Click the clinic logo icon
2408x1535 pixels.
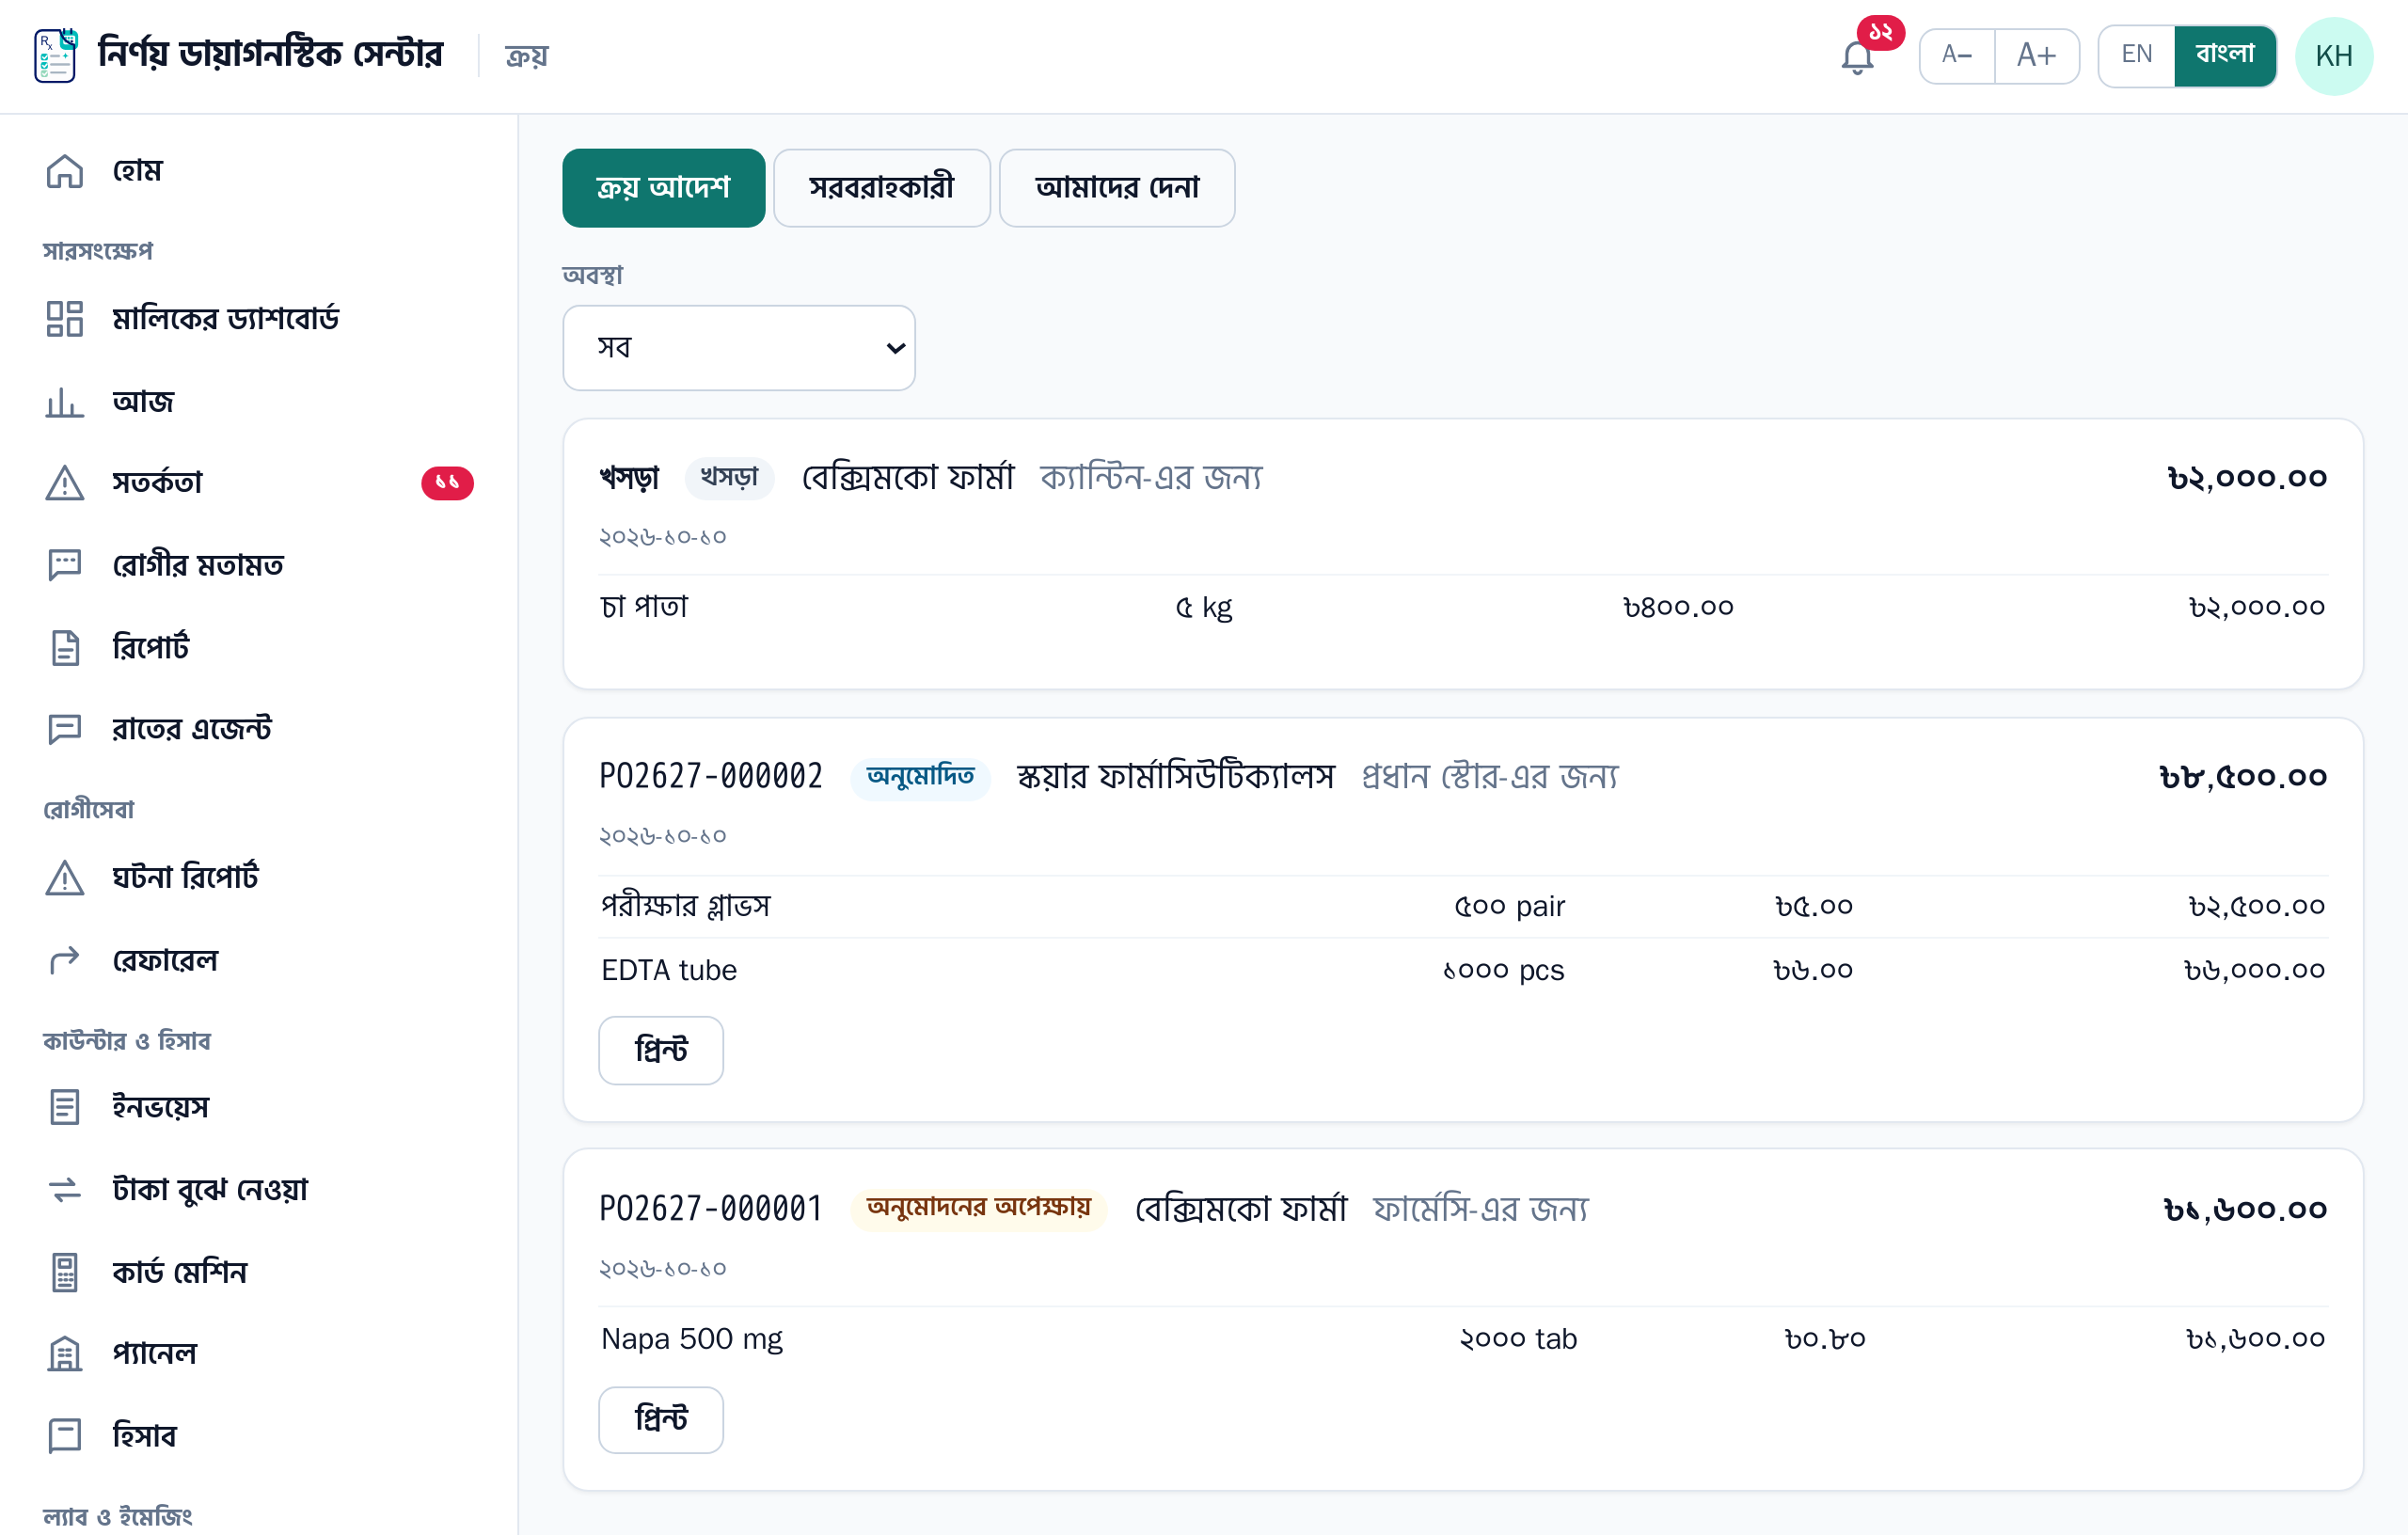(56, 56)
